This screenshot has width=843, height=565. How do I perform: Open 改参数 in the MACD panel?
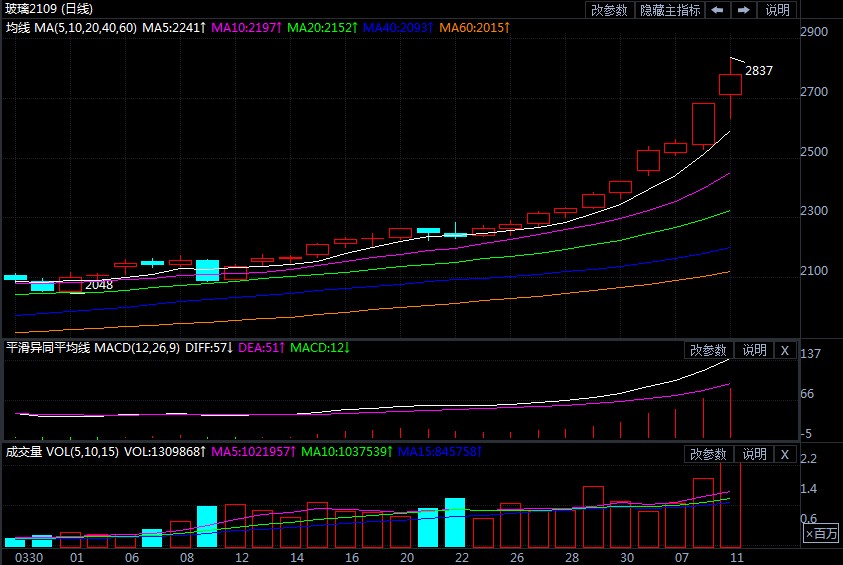pos(708,350)
